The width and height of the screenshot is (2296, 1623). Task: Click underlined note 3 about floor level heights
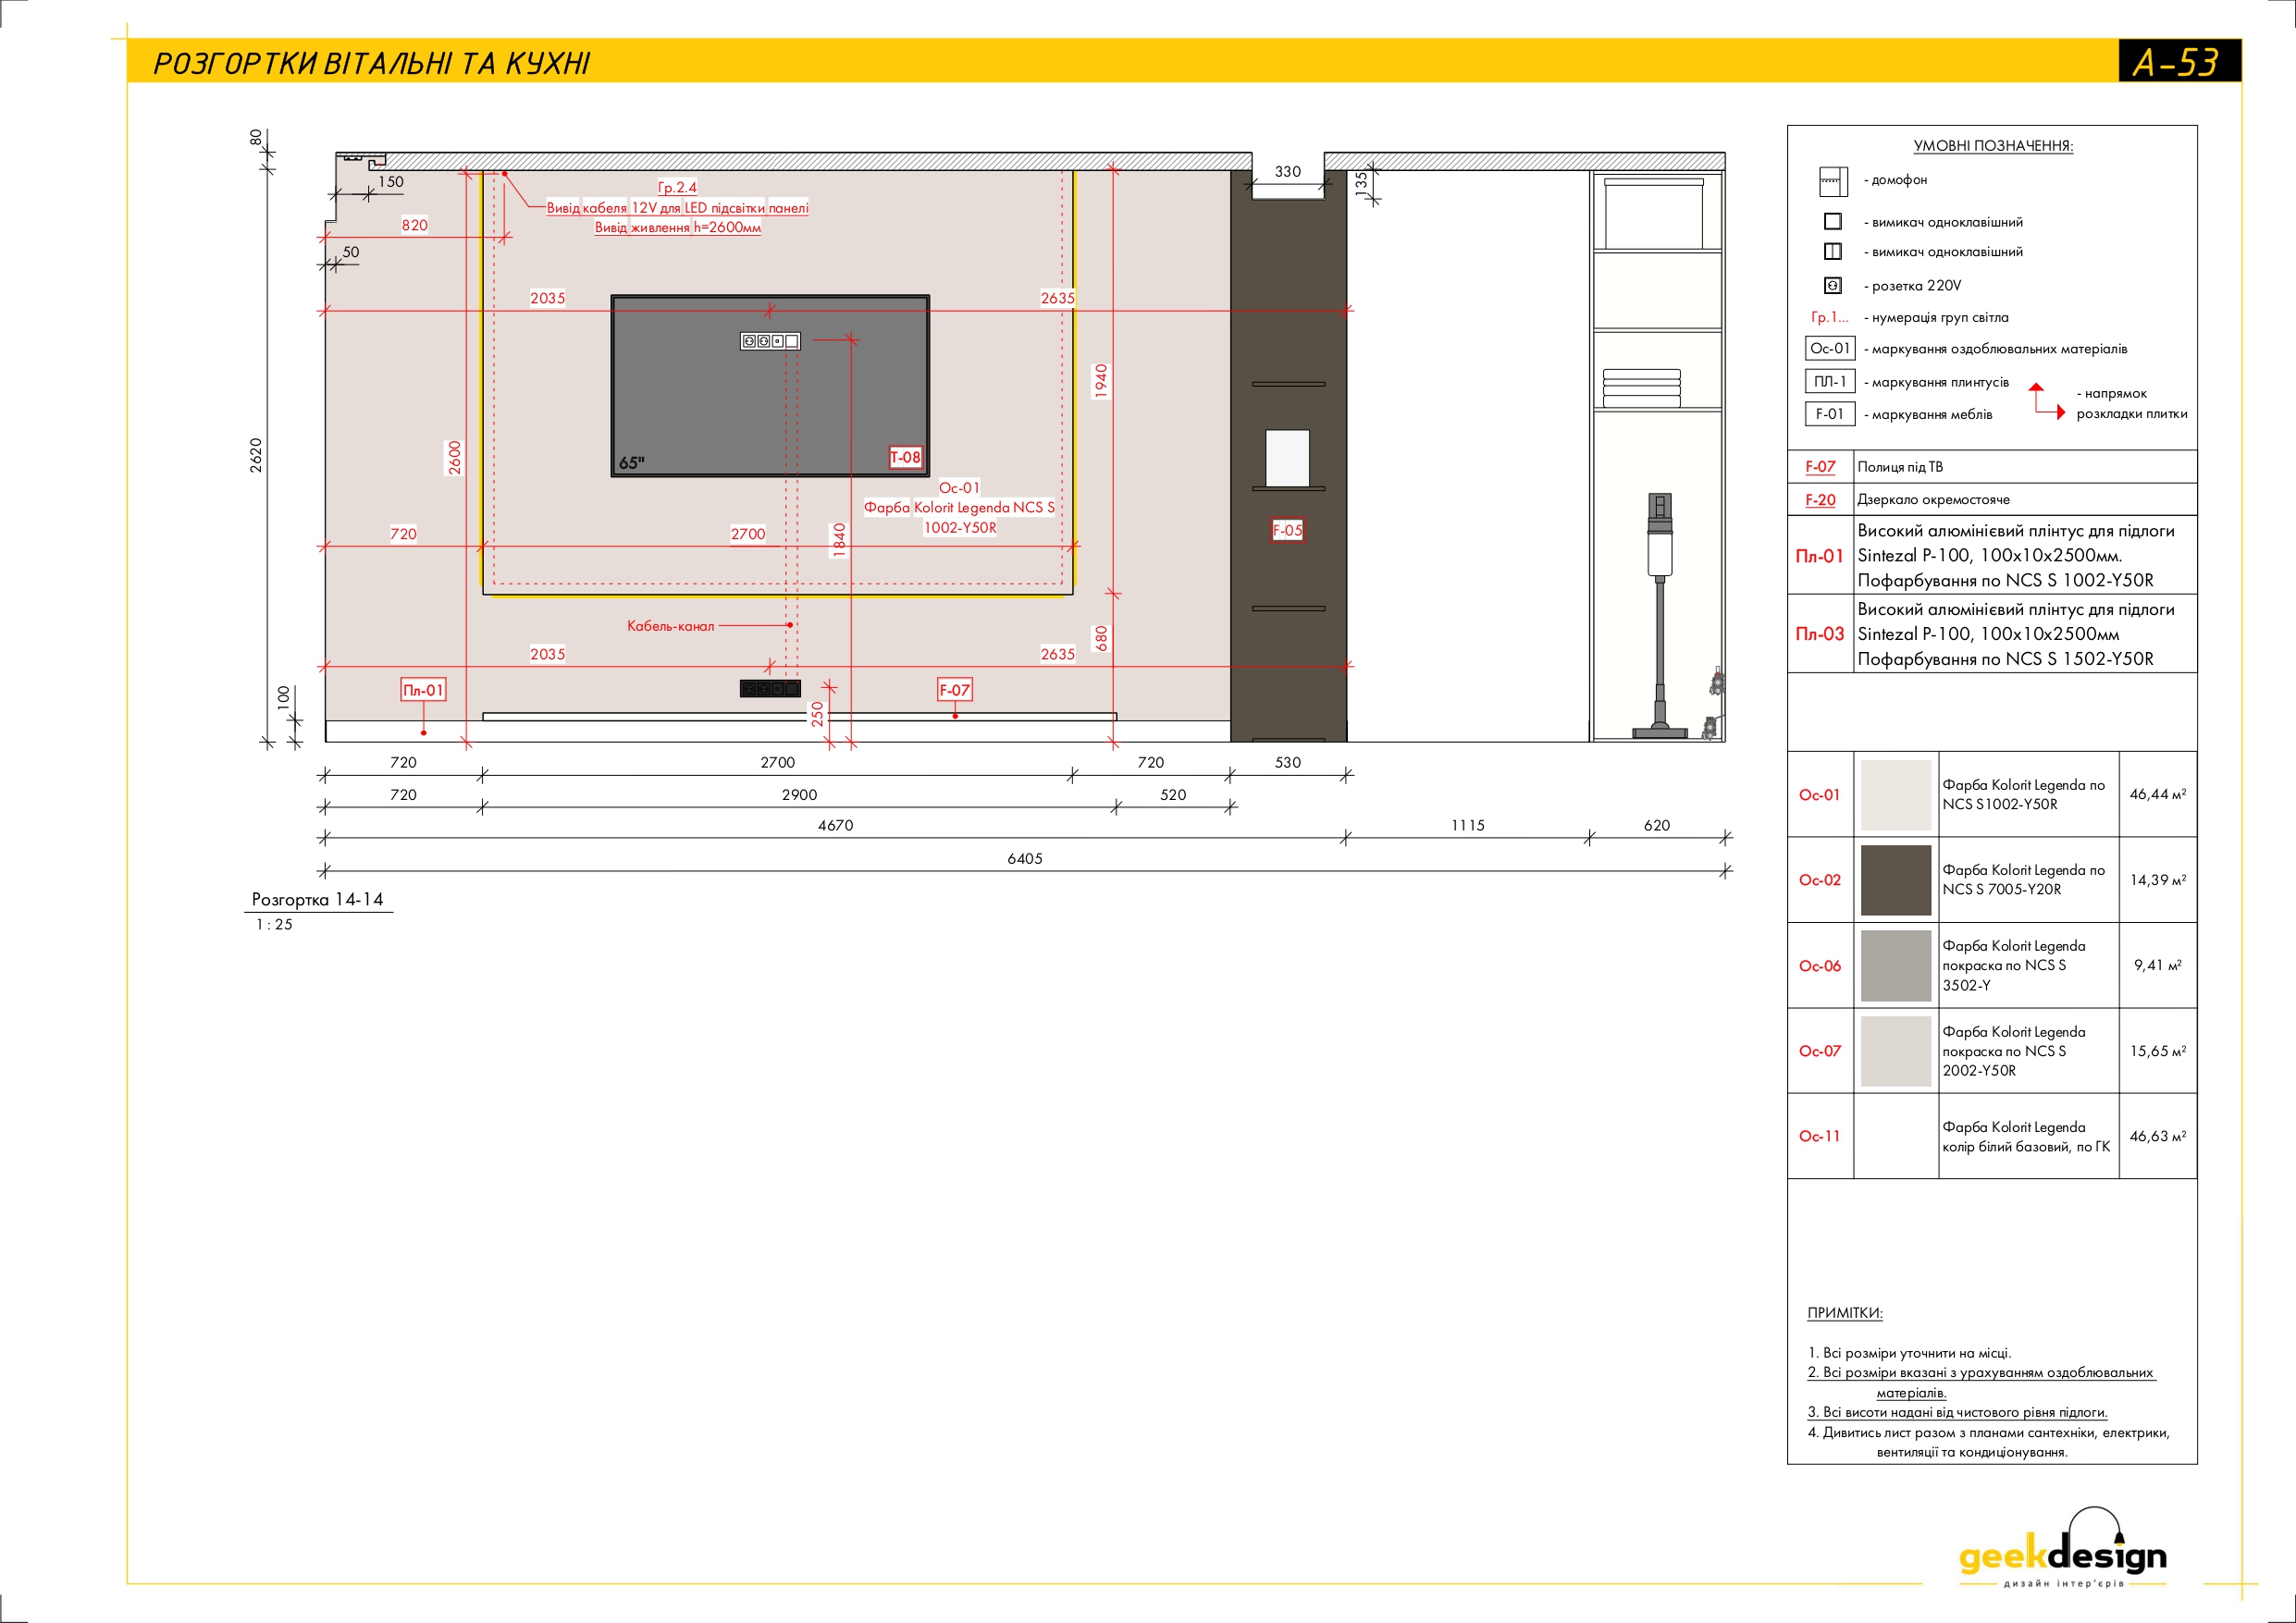click(x=1957, y=1412)
